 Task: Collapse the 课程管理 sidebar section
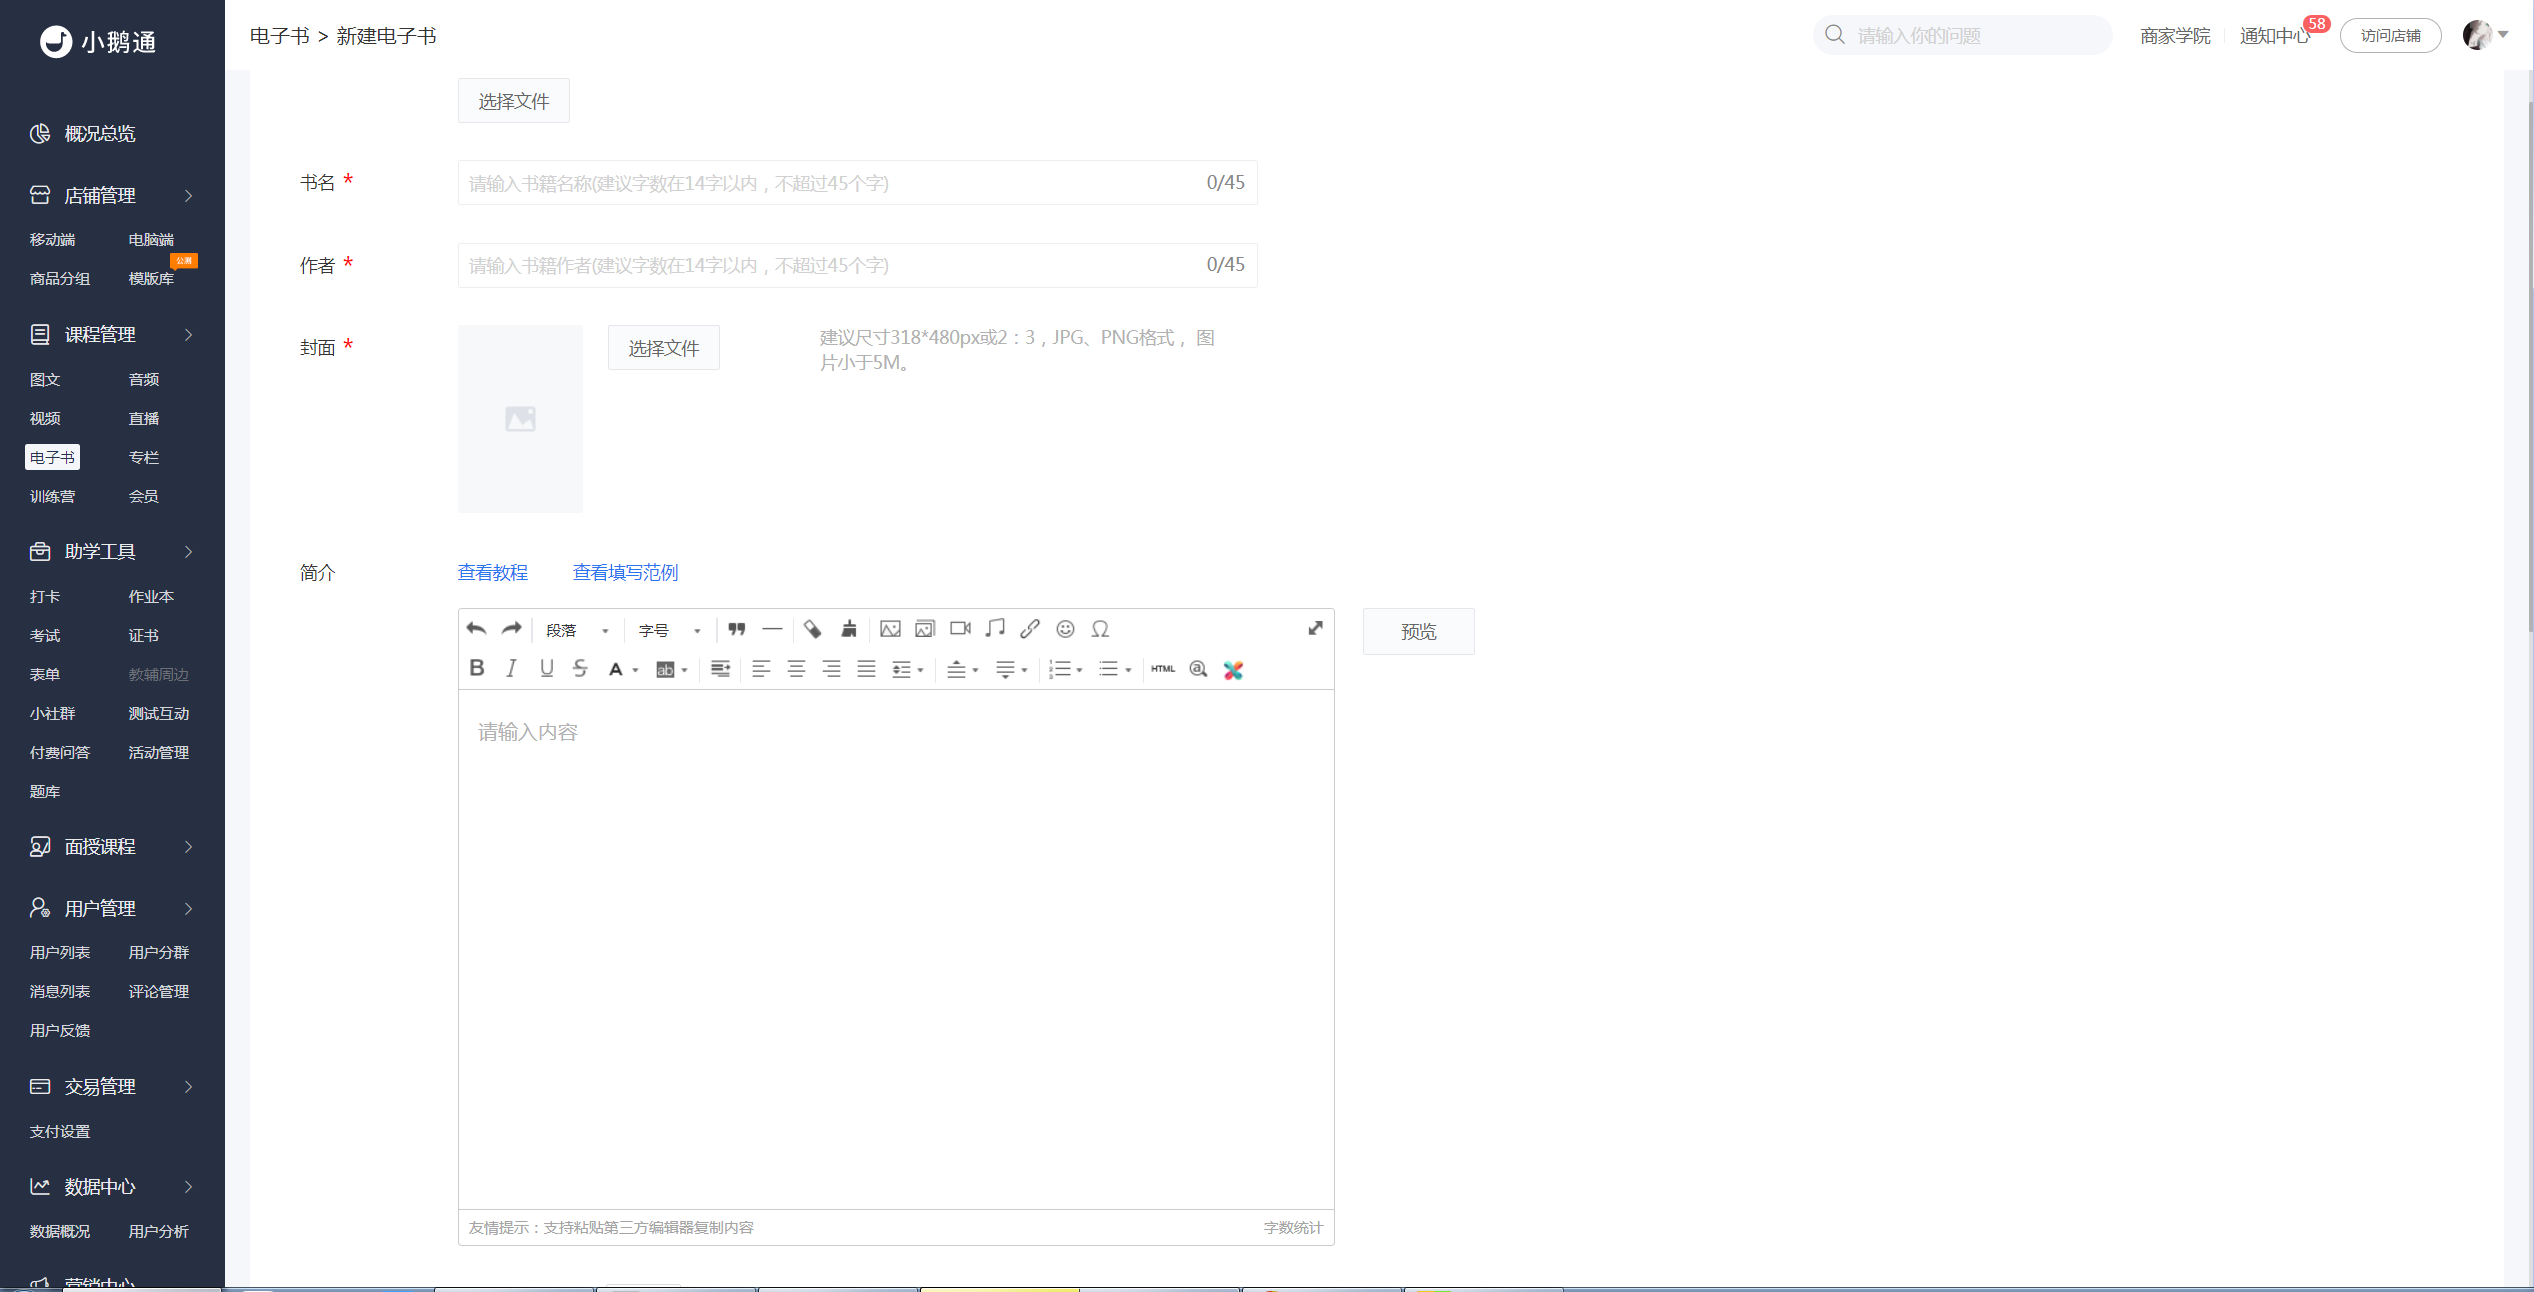112,335
